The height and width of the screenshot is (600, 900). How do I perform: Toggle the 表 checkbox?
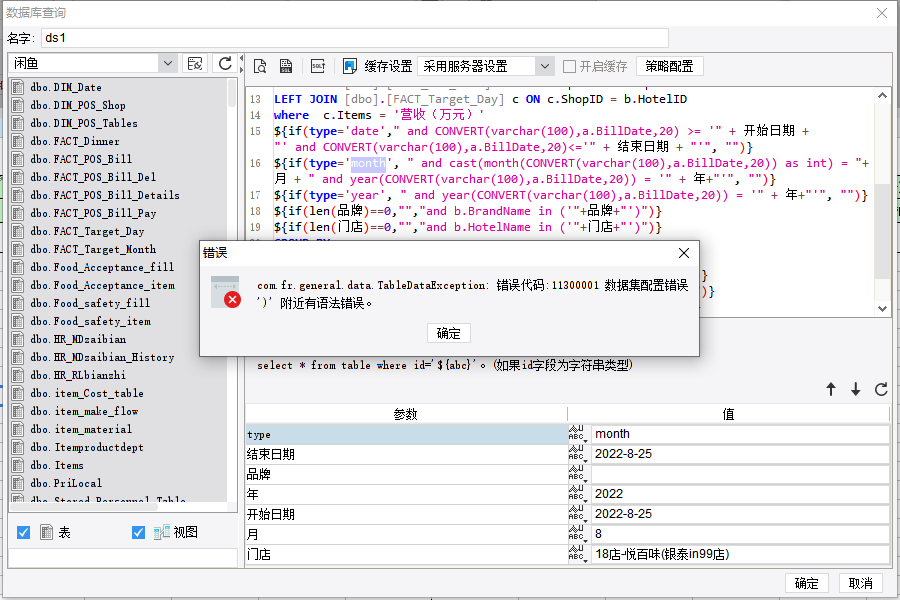click(x=24, y=533)
